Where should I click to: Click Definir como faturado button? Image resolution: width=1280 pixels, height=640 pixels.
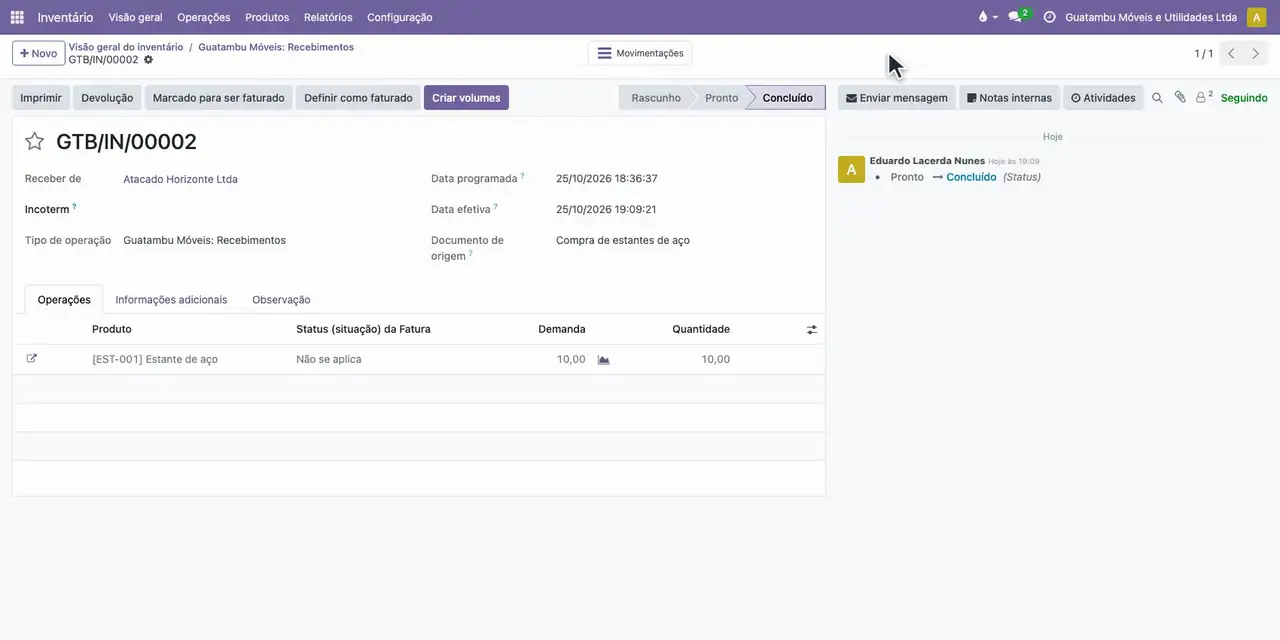tap(358, 98)
